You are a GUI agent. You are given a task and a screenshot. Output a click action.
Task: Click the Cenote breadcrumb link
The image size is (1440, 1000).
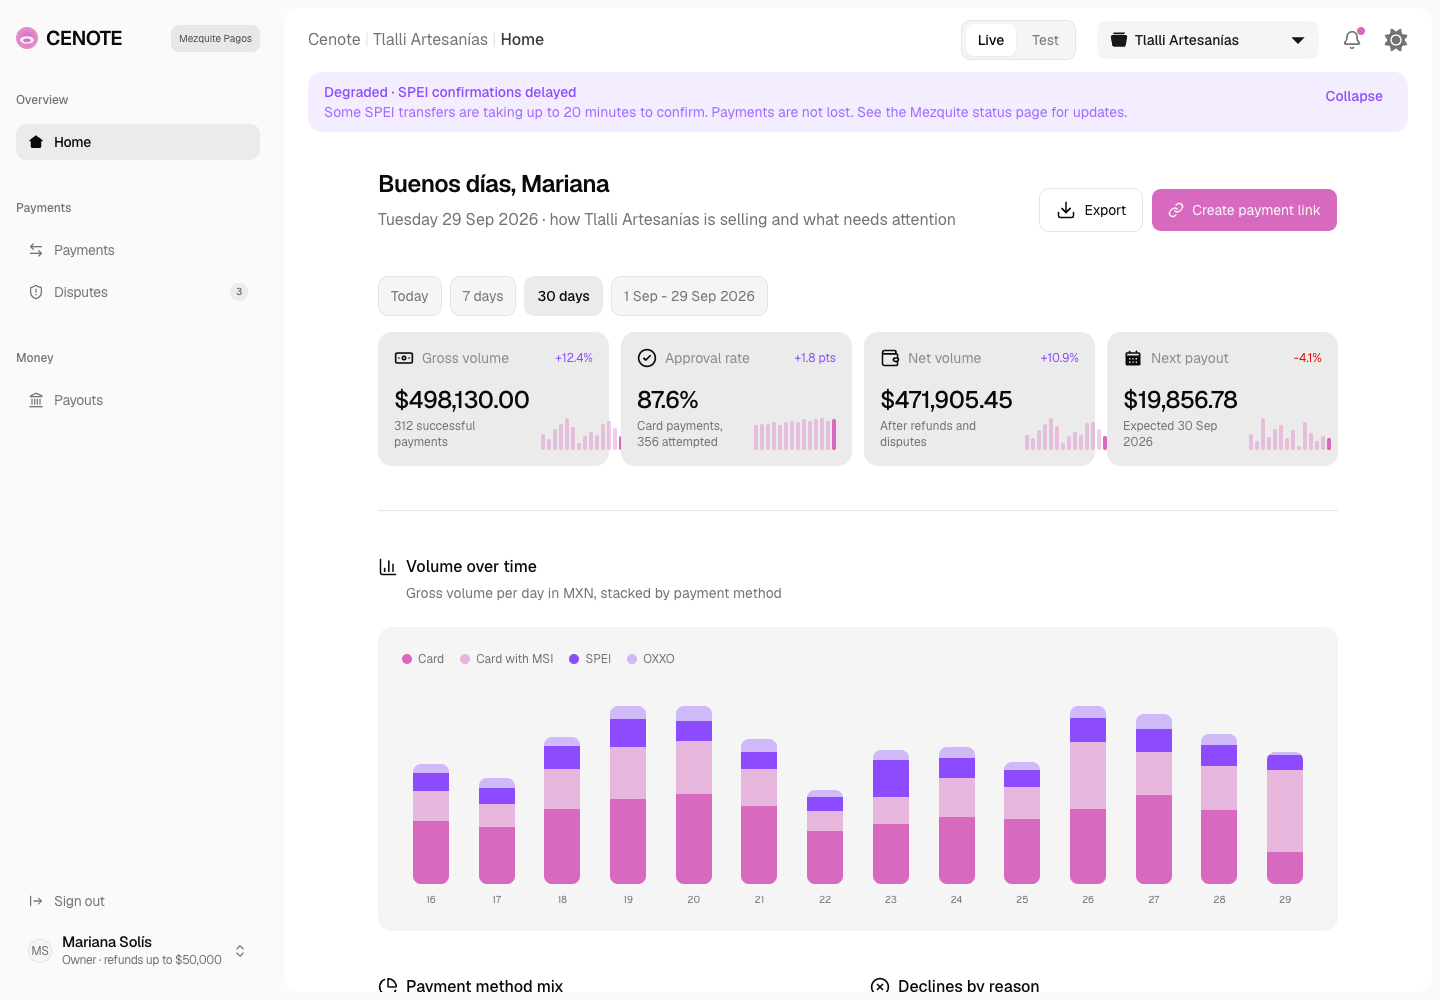334,40
